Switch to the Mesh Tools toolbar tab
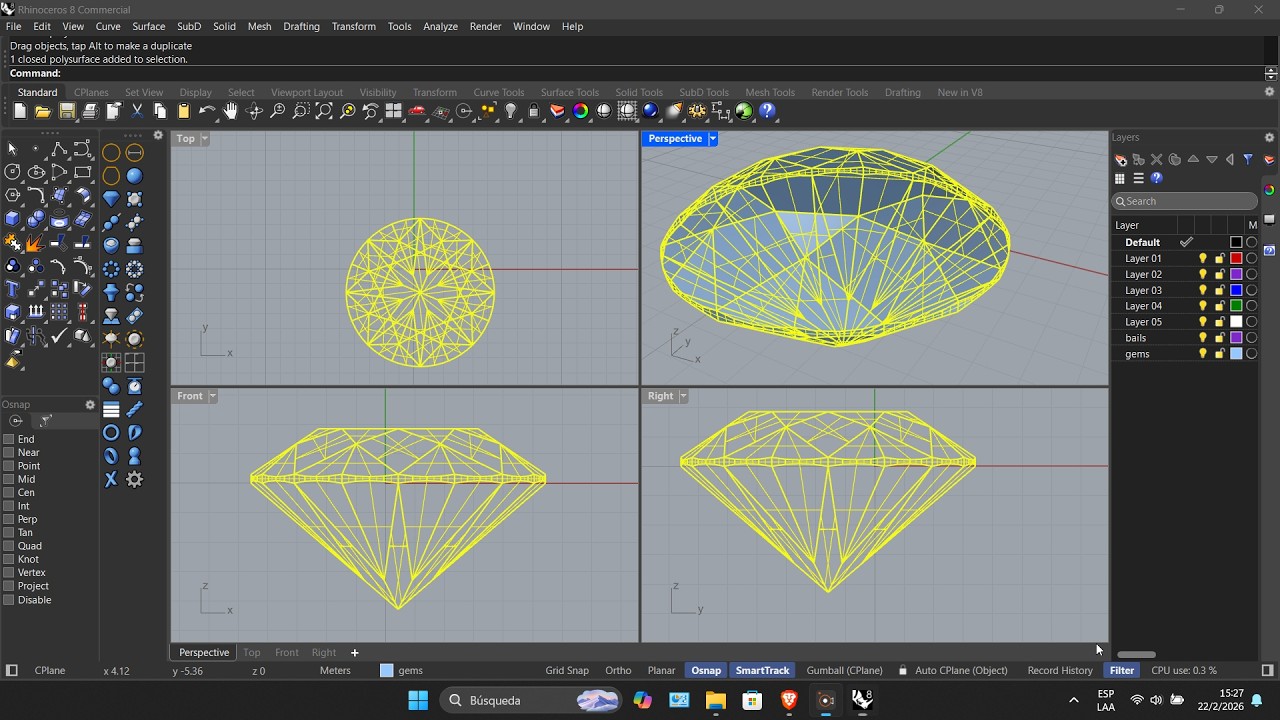 [770, 92]
